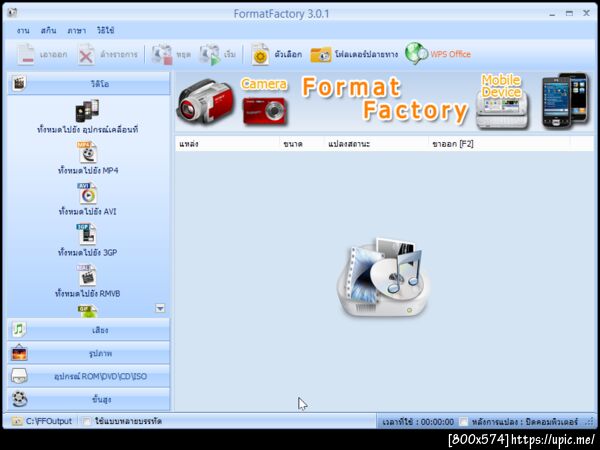Click the C:\FFOutput path in the status bar
Viewport: 600px width, 450px height.
[49, 421]
